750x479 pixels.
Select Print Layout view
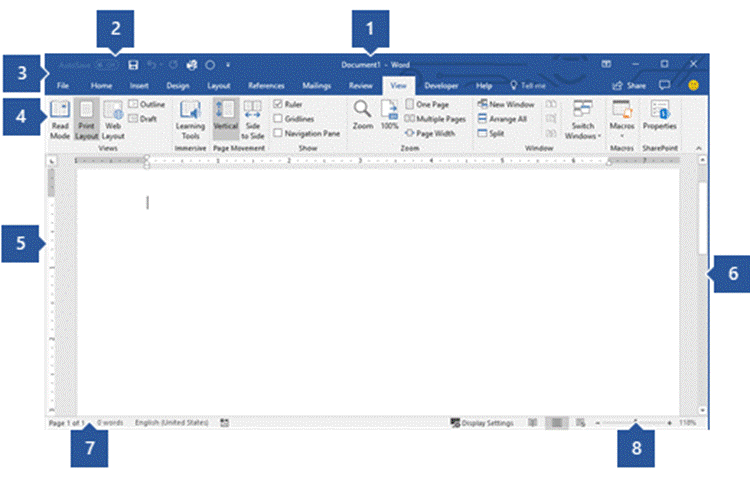pyautogui.click(x=87, y=120)
